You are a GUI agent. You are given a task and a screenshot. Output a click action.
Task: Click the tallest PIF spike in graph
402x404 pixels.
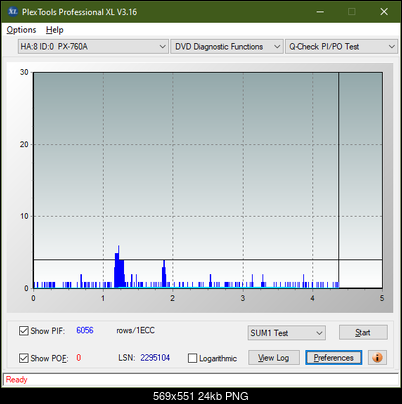point(118,266)
